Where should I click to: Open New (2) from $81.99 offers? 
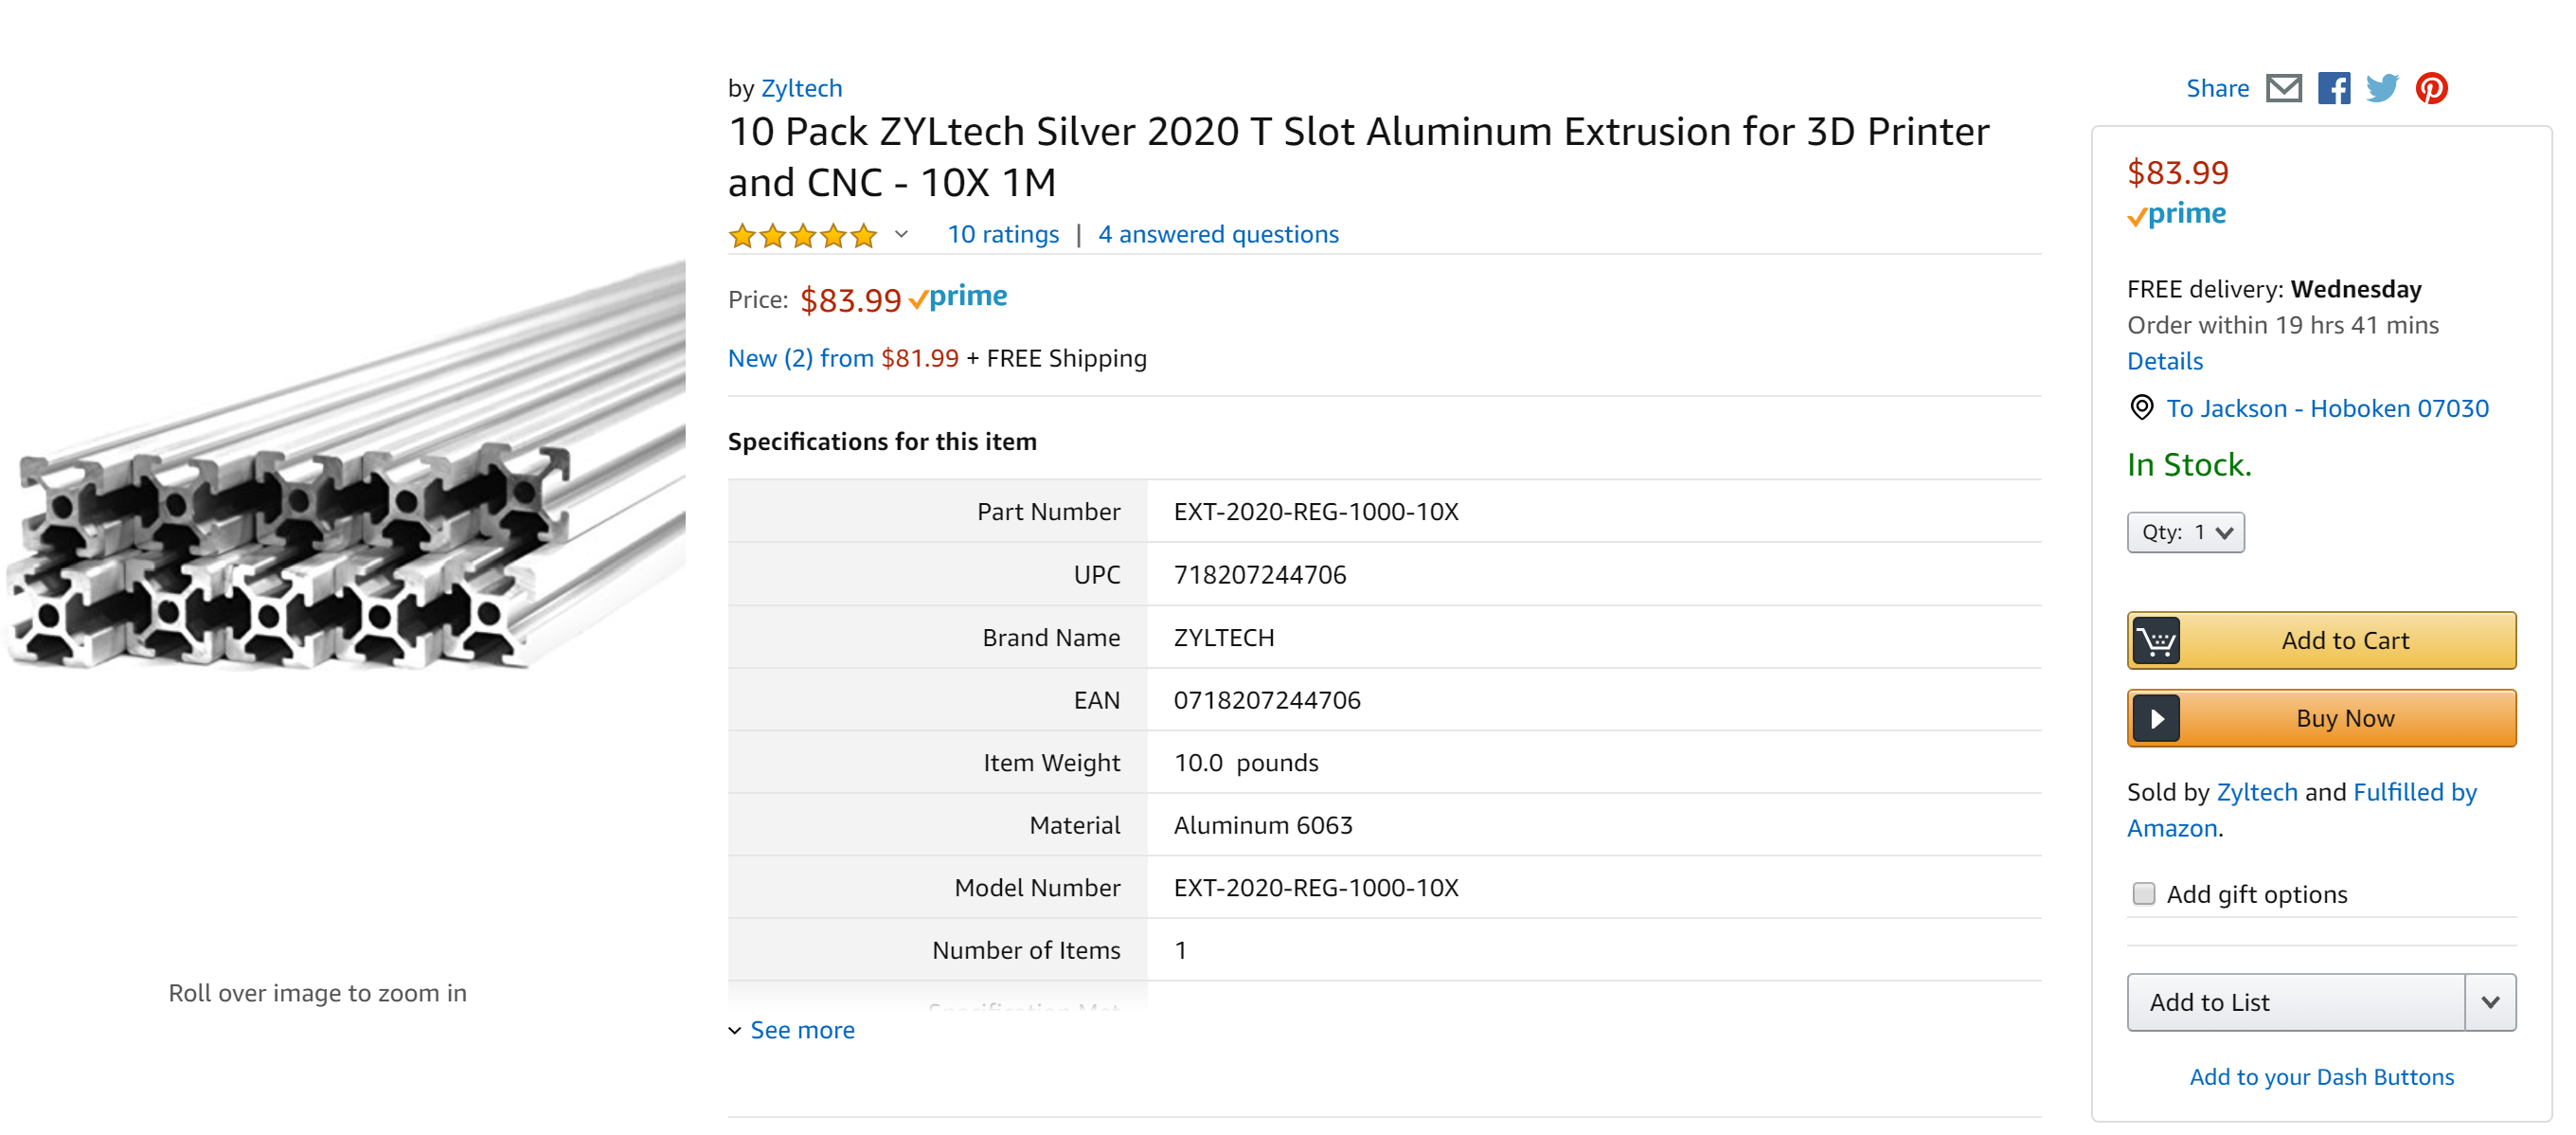[x=842, y=358]
